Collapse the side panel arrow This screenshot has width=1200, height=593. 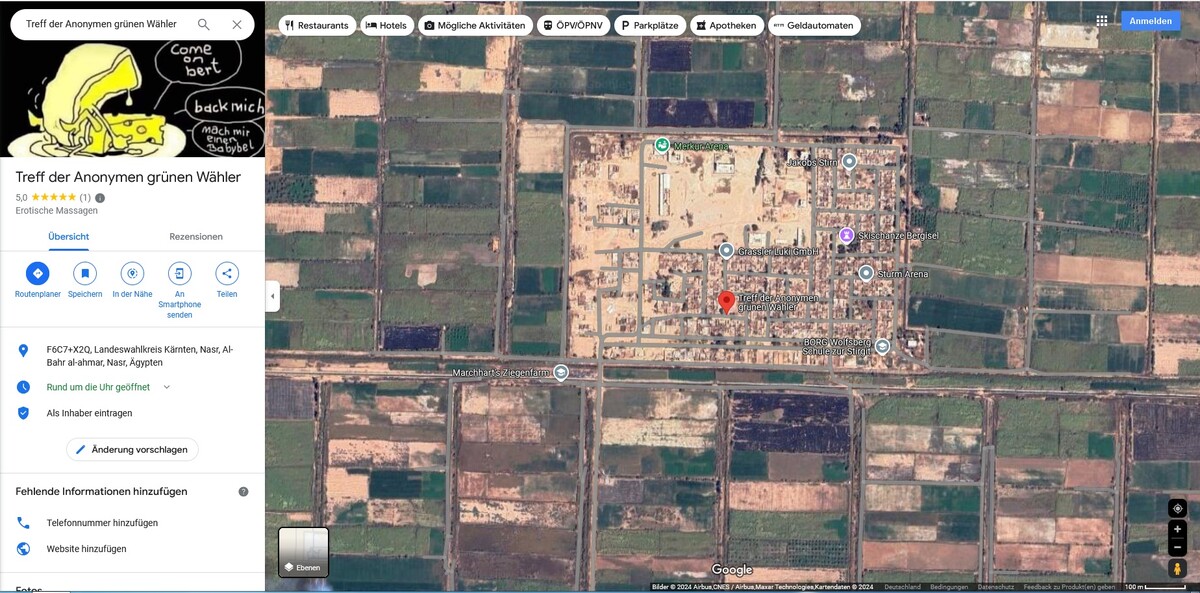tap(272, 296)
